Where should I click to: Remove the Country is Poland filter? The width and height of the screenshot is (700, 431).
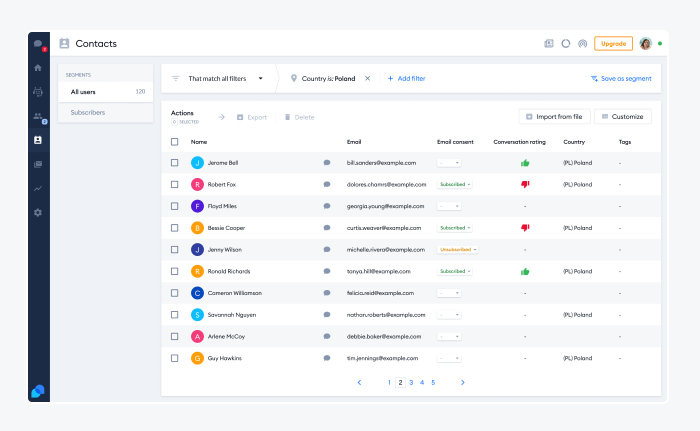[x=367, y=78]
